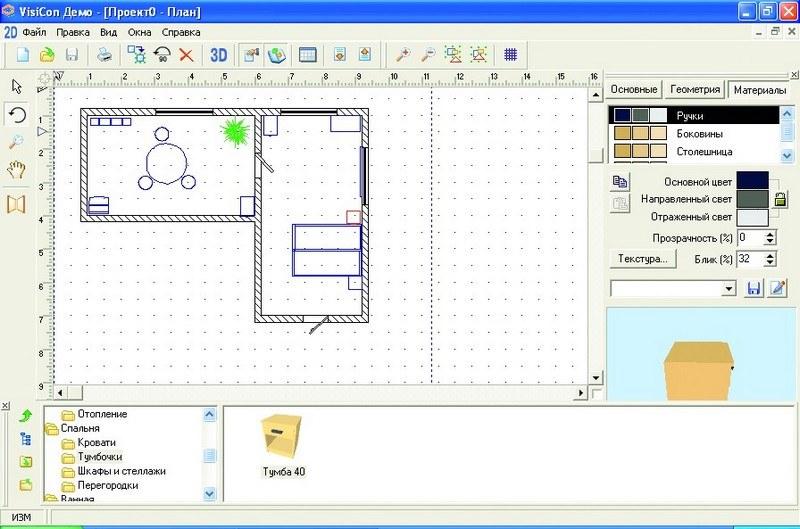
Task: Open the material preset dropdown
Action: [x=728, y=288]
